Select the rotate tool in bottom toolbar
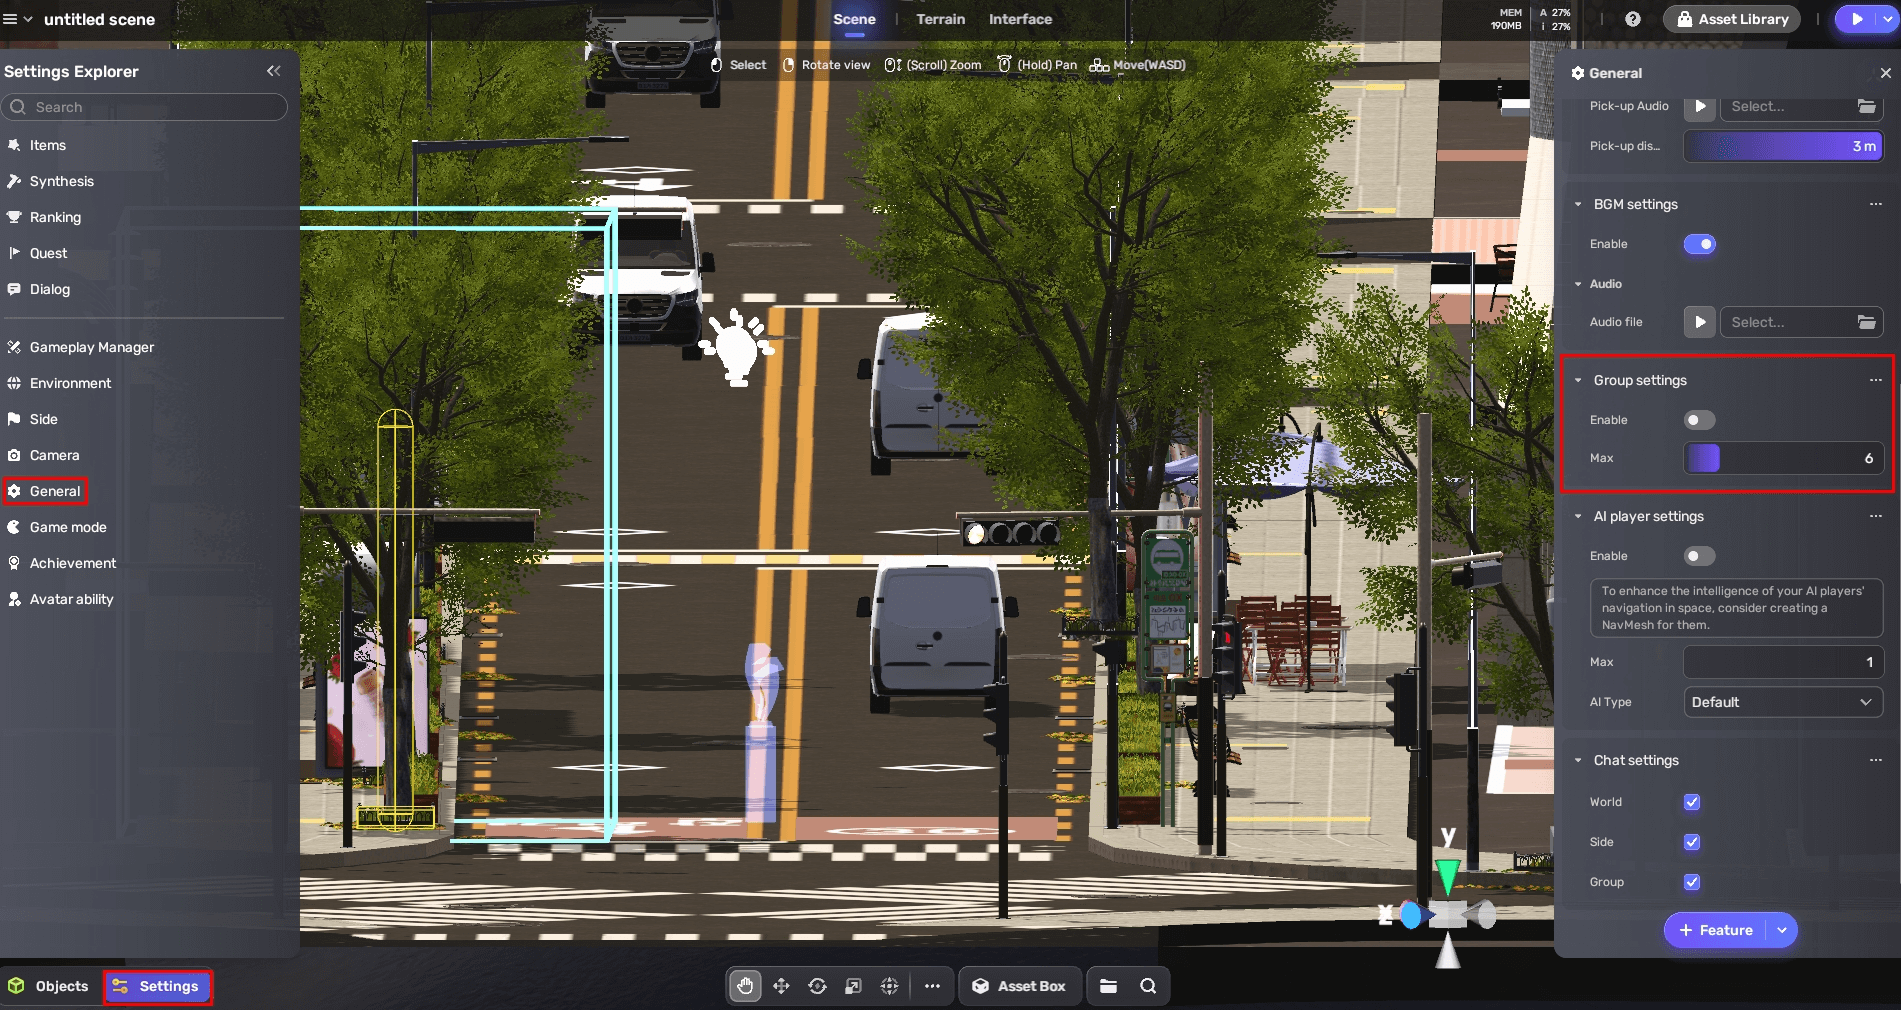This screenshot has width=1901, height=1010. point(817,986)
